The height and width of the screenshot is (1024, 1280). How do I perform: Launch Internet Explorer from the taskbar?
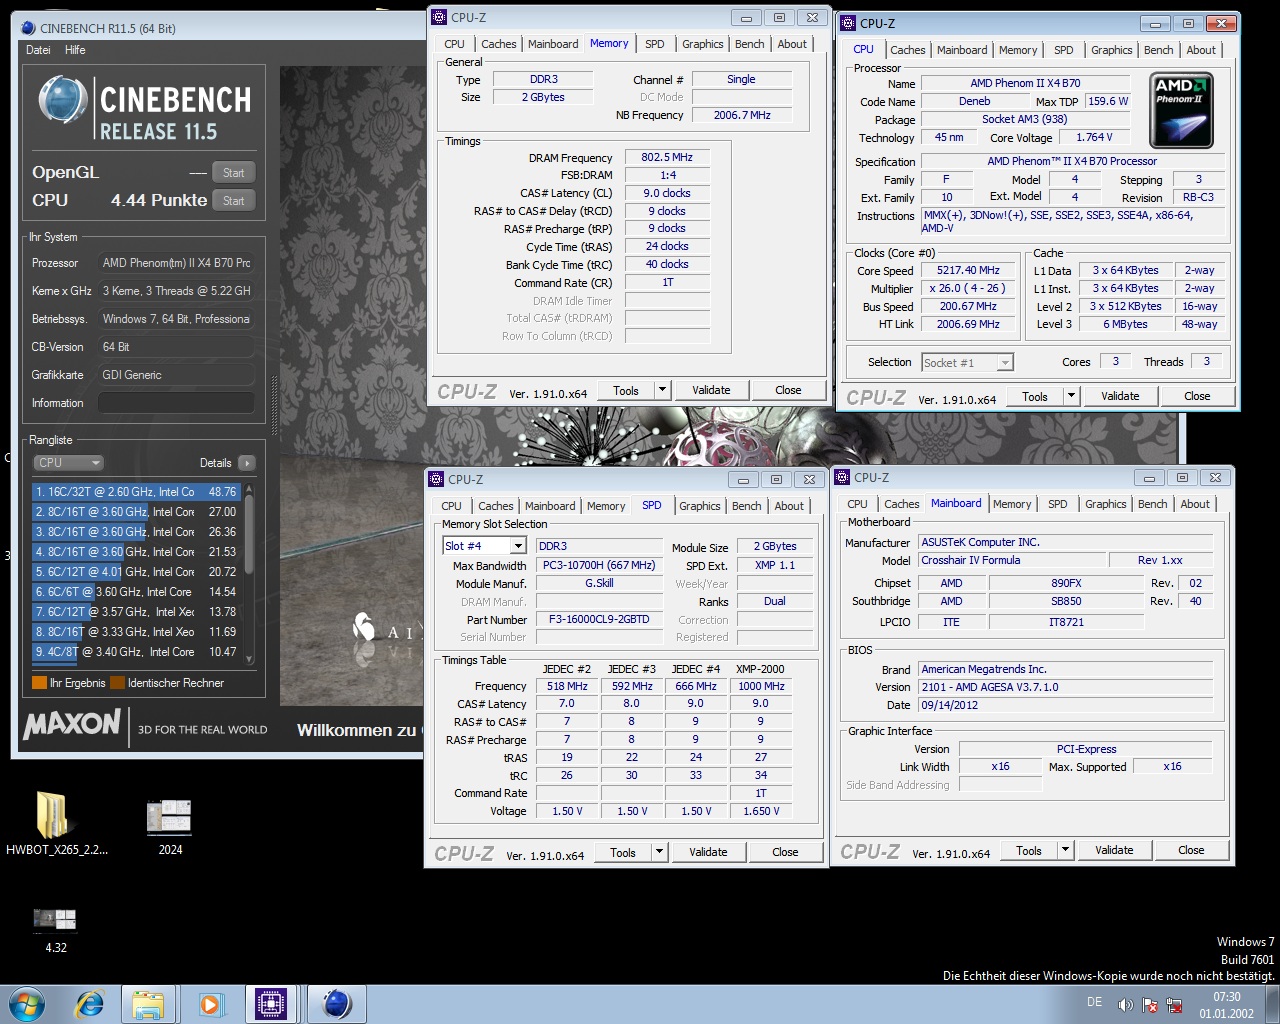[x=90, y=1003]
